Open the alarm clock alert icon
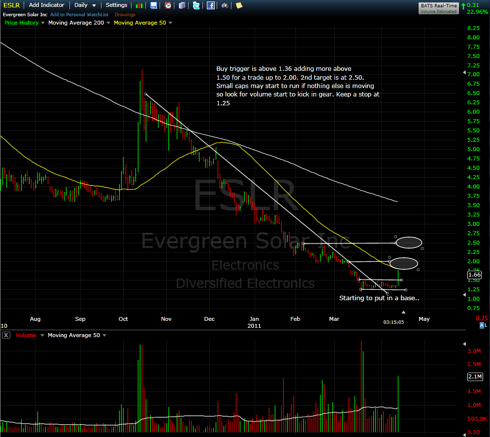 click(168, 5)
